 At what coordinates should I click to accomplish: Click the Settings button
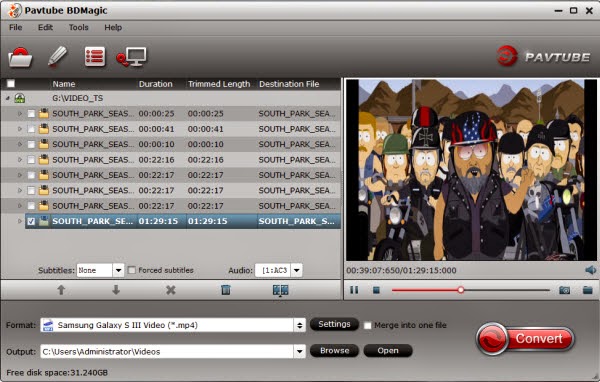click(334, 324)
